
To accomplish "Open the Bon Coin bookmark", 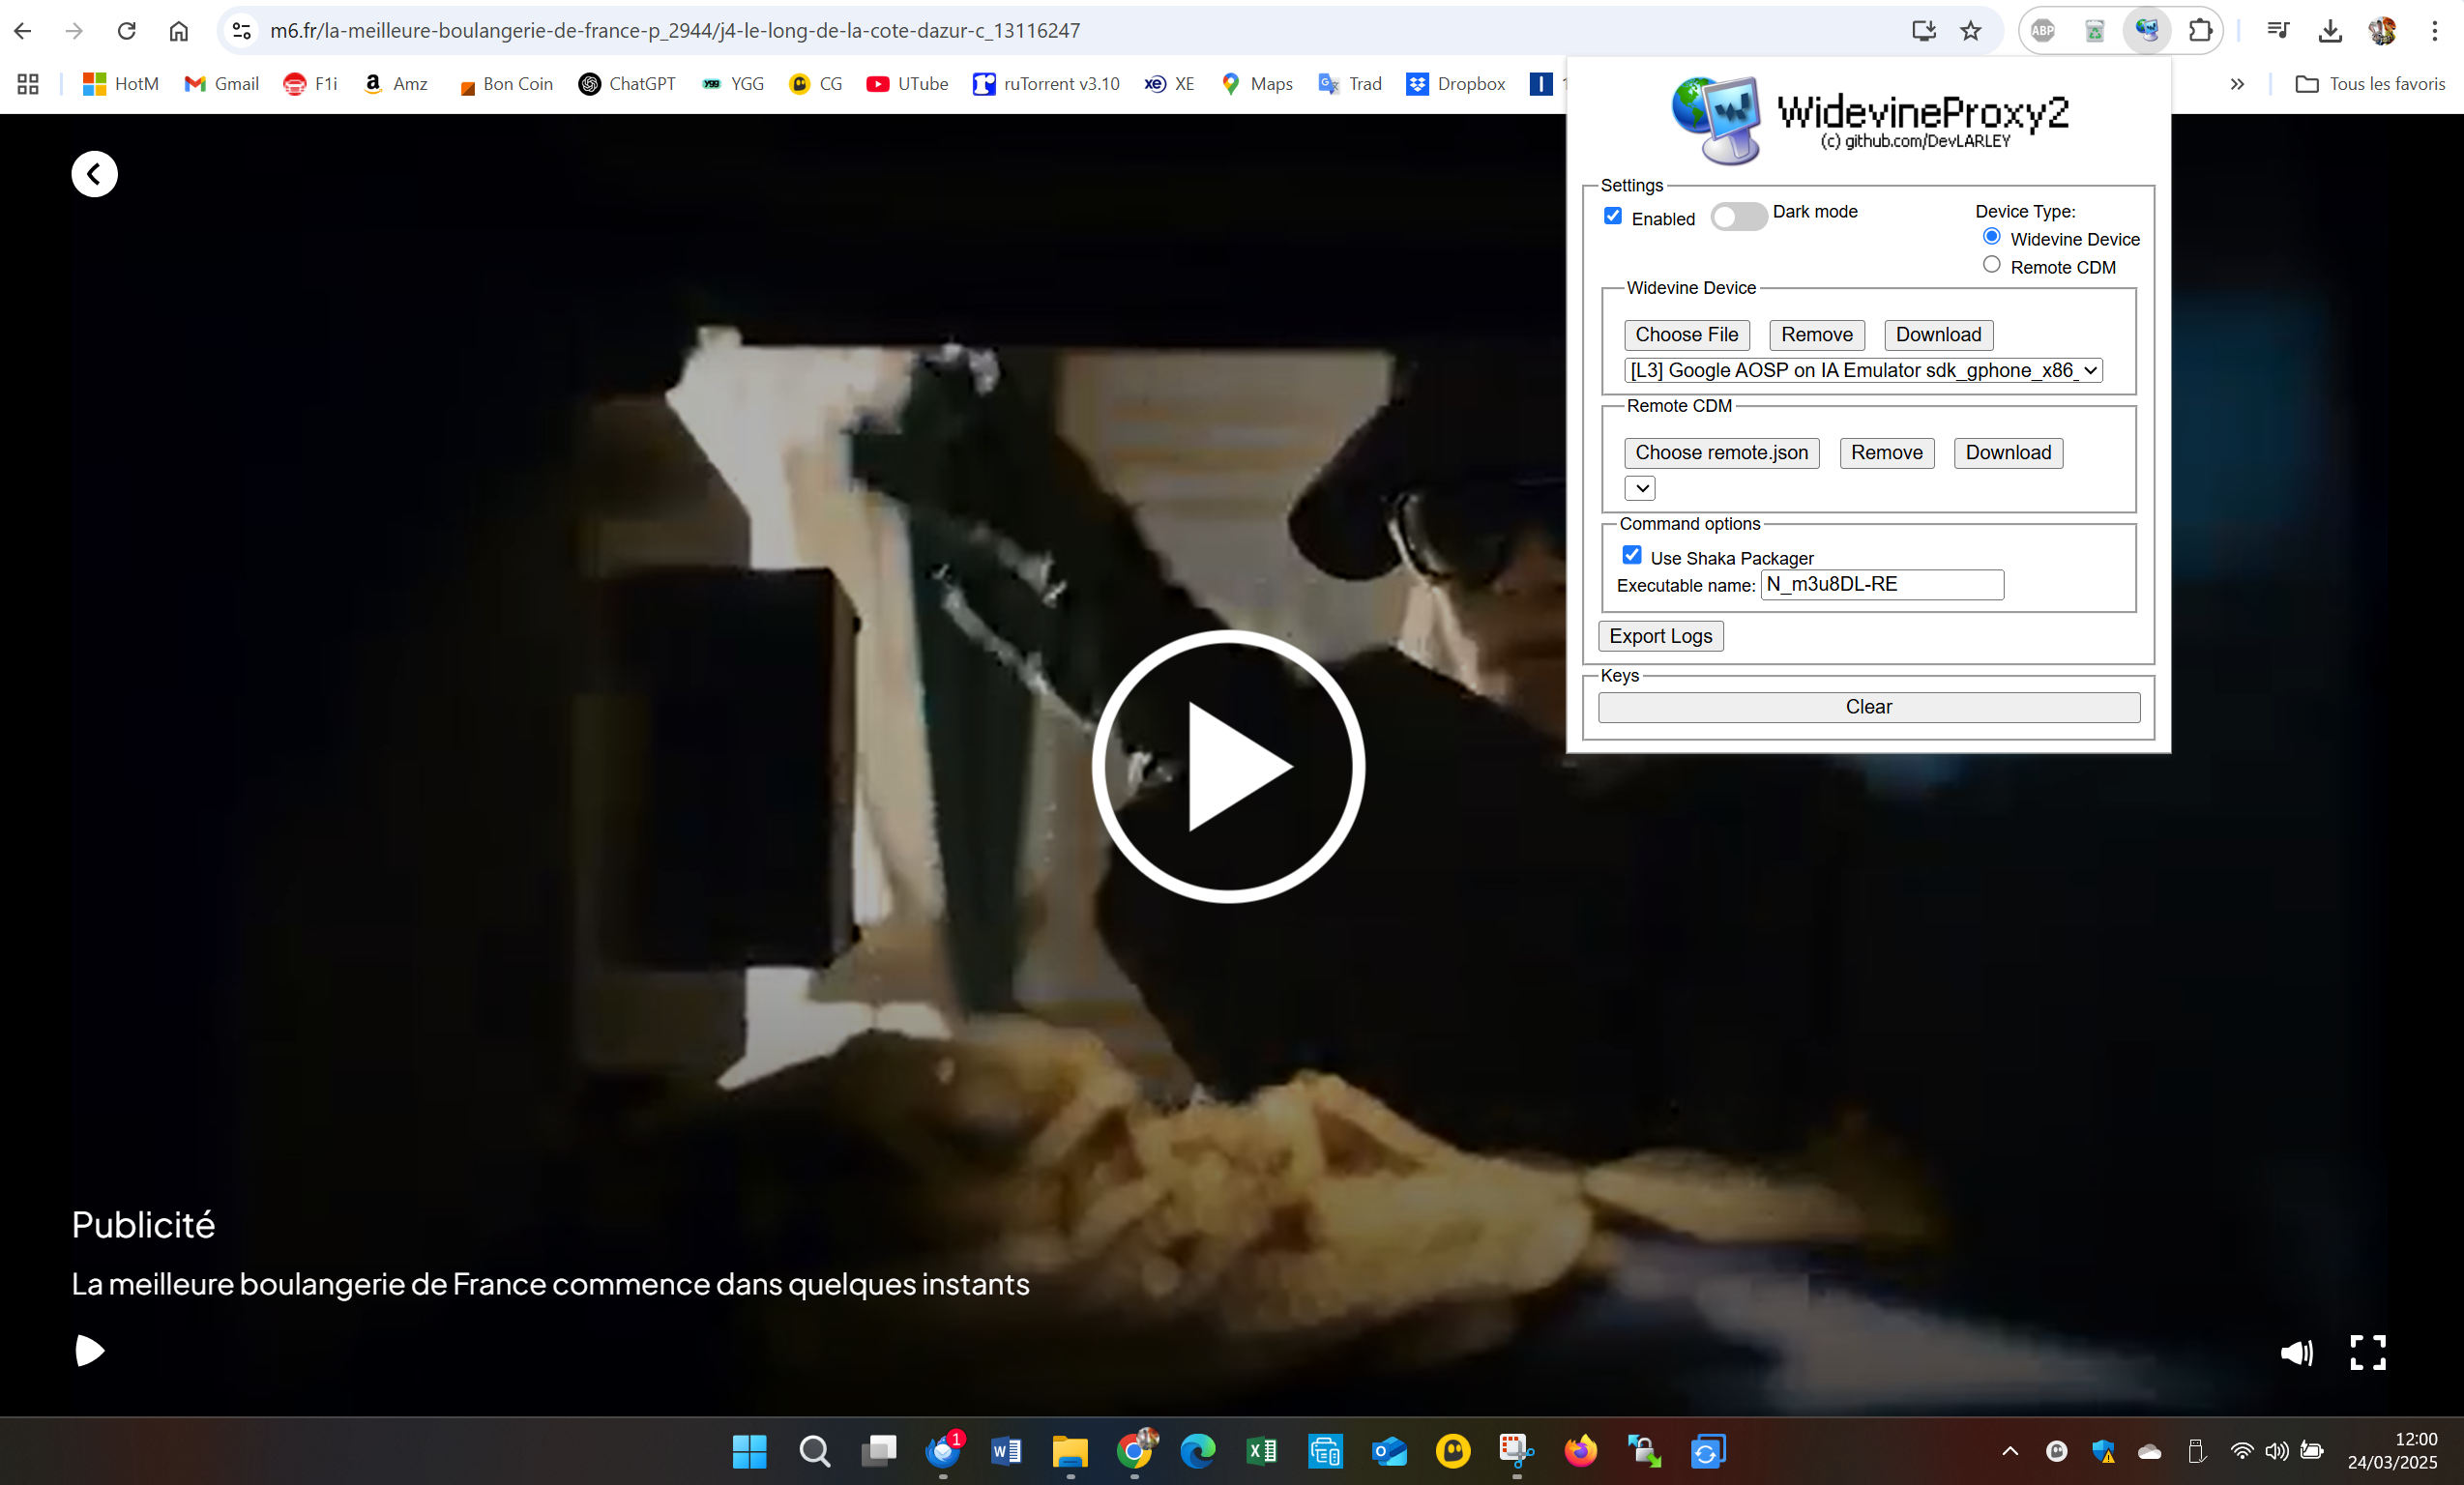I will point(505,84).
